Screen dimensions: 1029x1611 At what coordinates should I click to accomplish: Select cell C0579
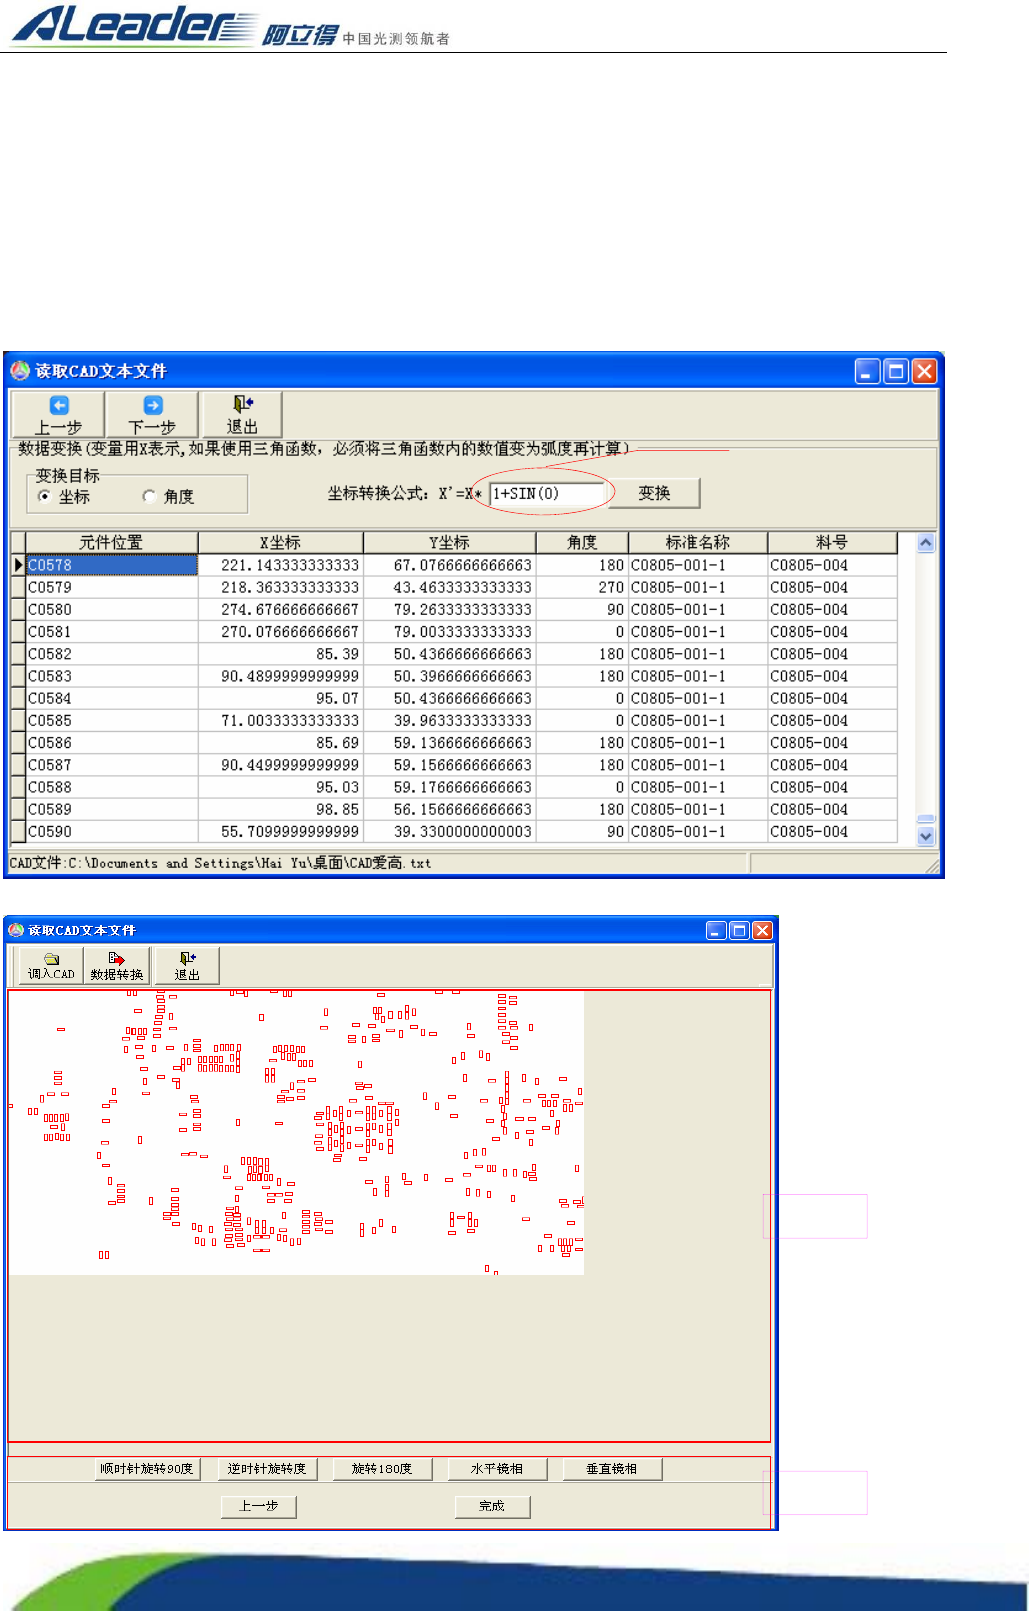[x=112, y=587]
